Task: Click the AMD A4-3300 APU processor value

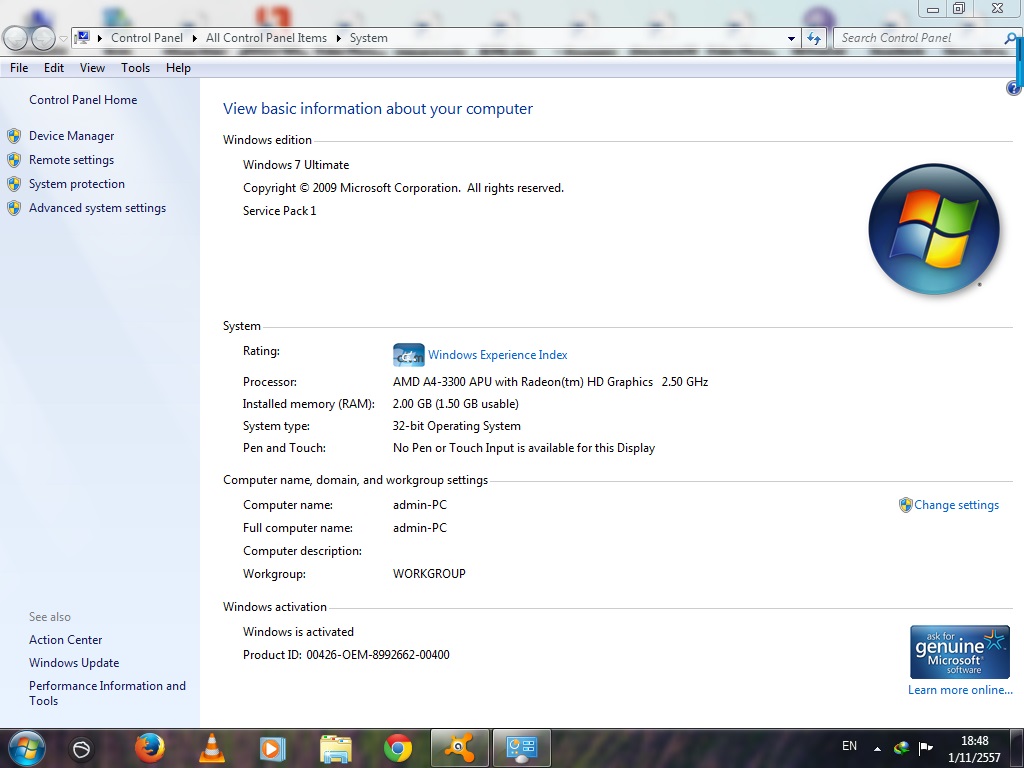Action: coord(550,382)
